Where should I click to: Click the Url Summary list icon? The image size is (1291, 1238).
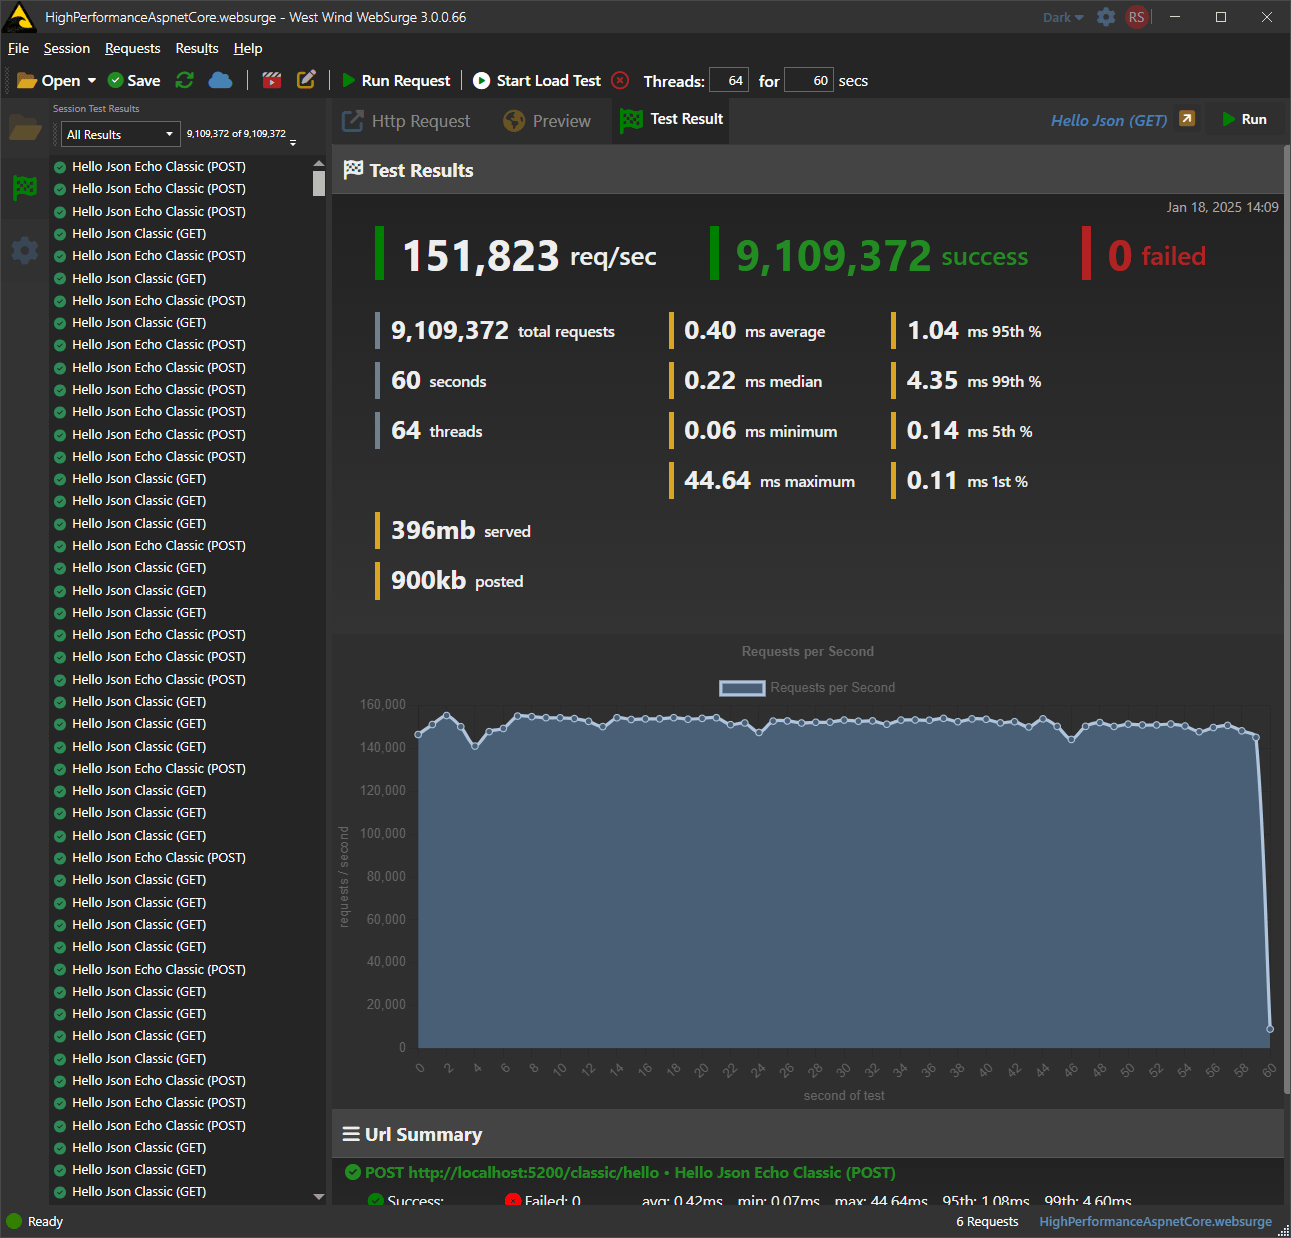click(x=351, y=1134)
